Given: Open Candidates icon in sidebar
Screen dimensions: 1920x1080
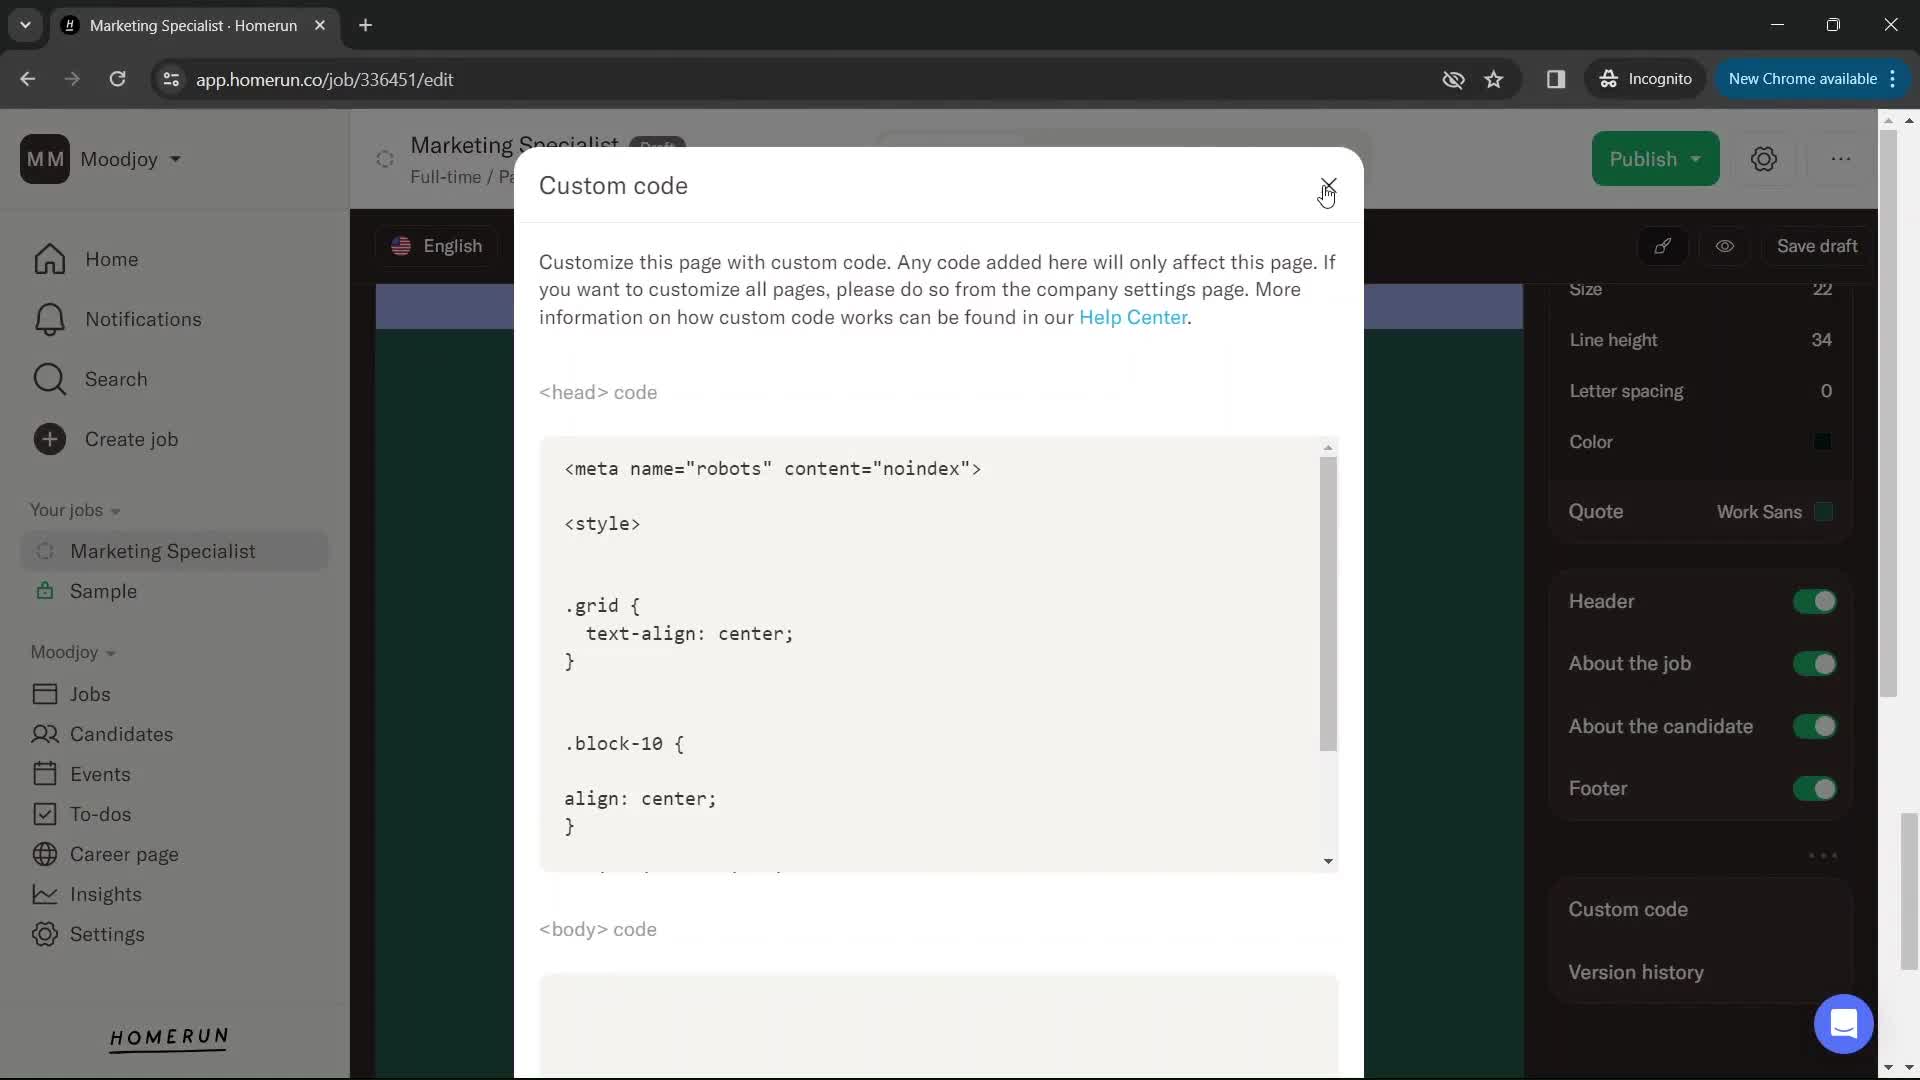Looking at the screenshot, I should [45, 734].
